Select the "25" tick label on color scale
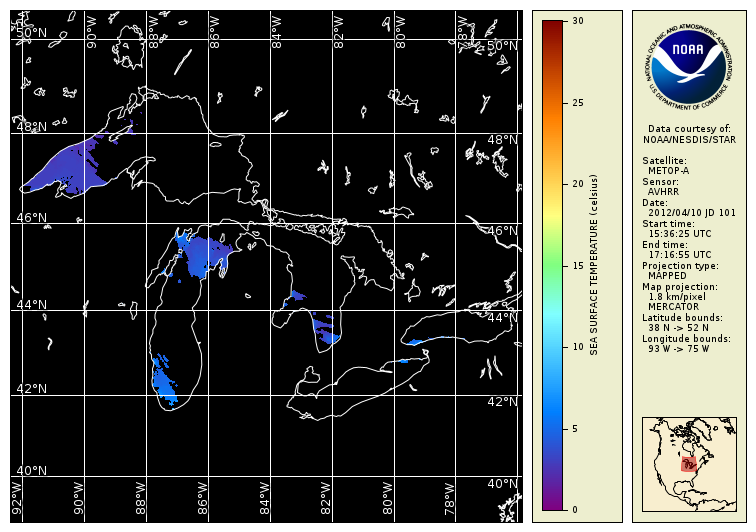 [x=578, y=103]
